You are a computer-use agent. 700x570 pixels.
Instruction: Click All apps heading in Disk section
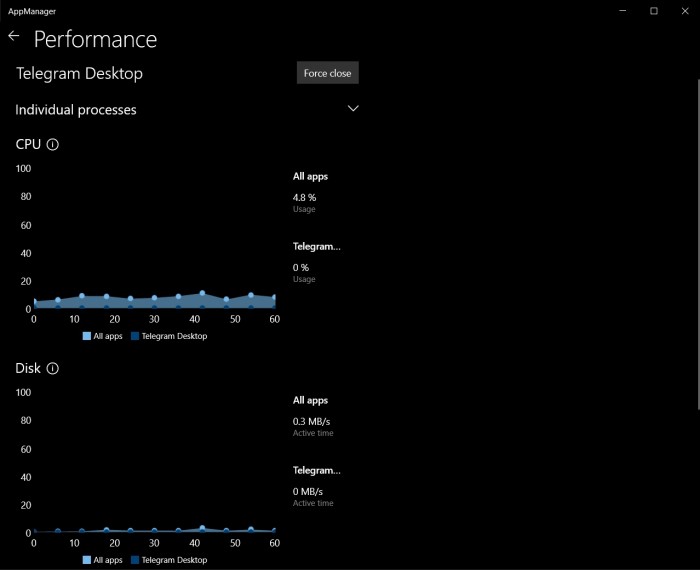[x=310, y=400]
